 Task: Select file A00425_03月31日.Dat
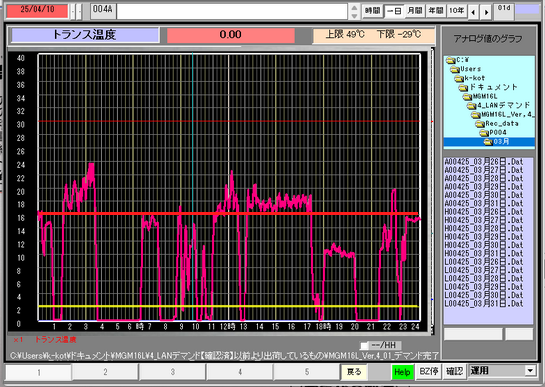(484, 204)
